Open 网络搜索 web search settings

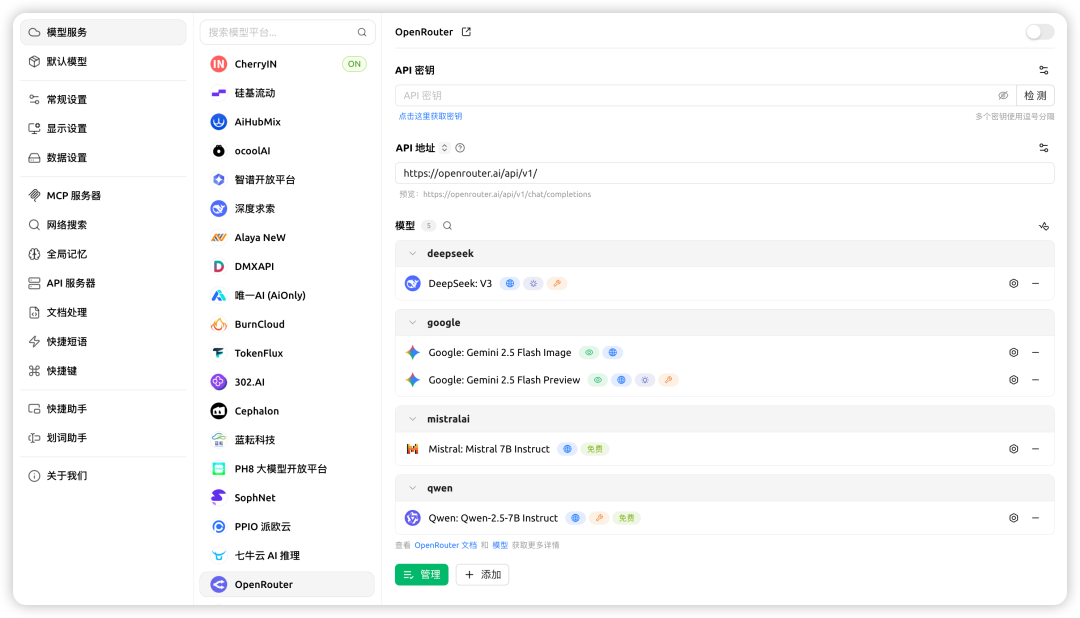(103, 225)
